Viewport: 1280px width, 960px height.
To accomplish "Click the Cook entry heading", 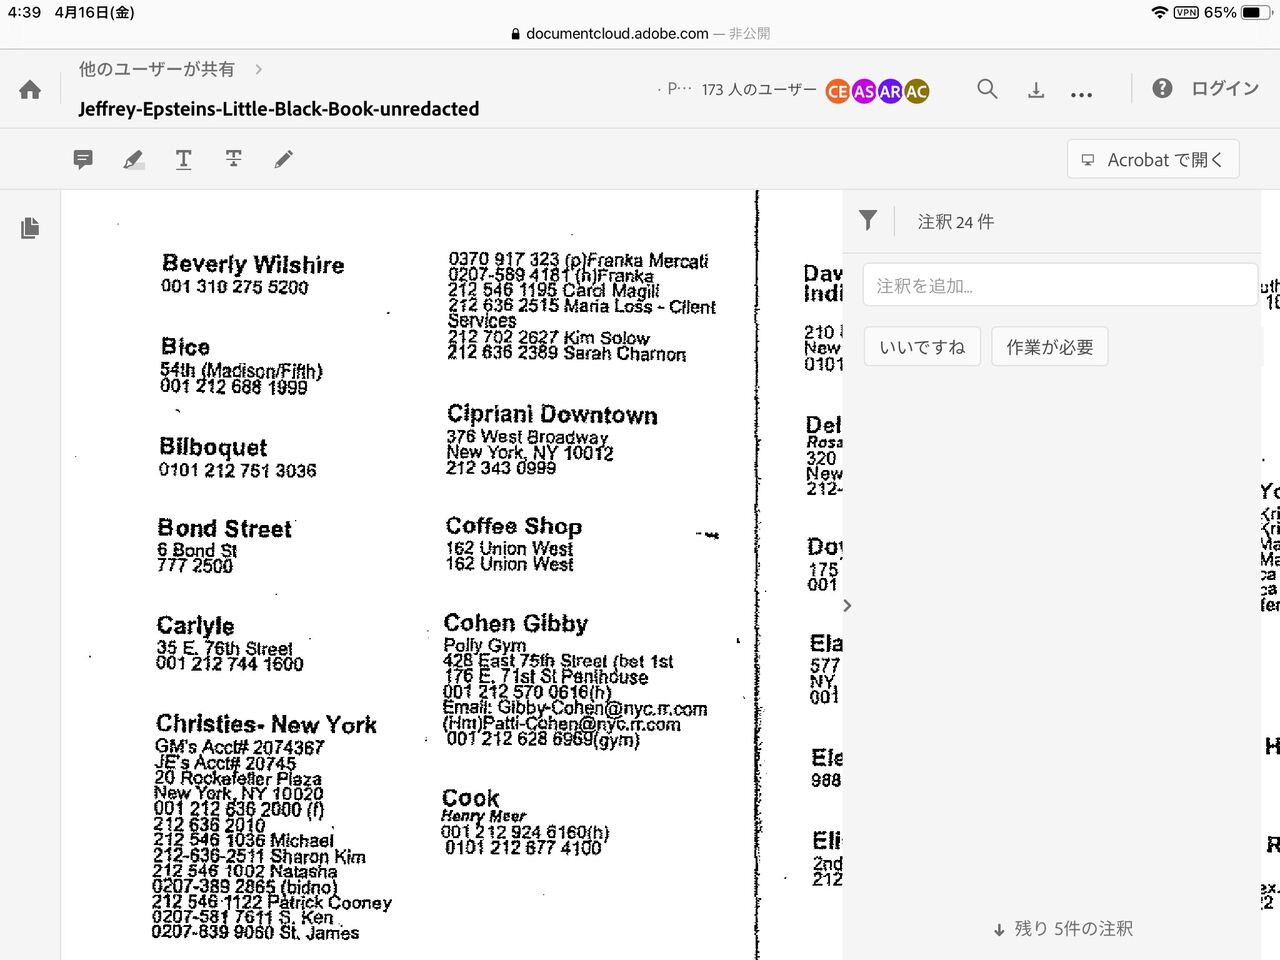I will 471,798.
